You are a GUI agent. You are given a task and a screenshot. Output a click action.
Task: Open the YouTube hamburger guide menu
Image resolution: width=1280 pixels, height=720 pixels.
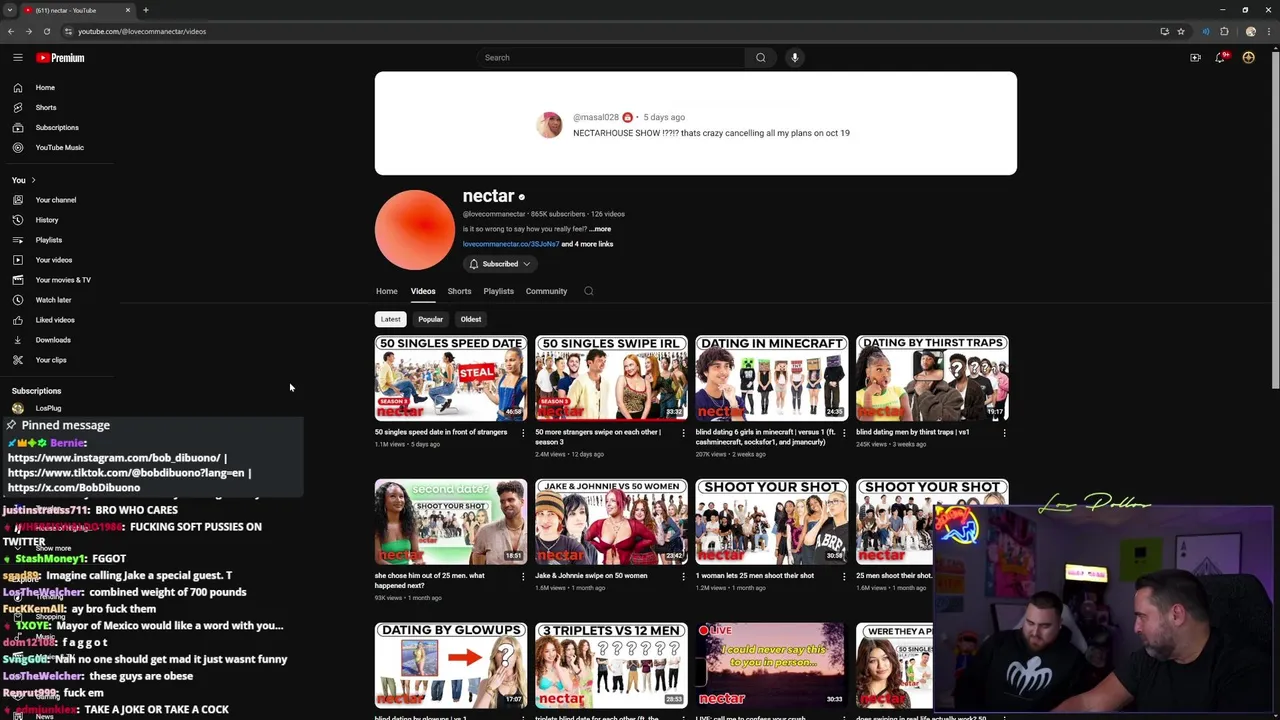click(18, 58)
